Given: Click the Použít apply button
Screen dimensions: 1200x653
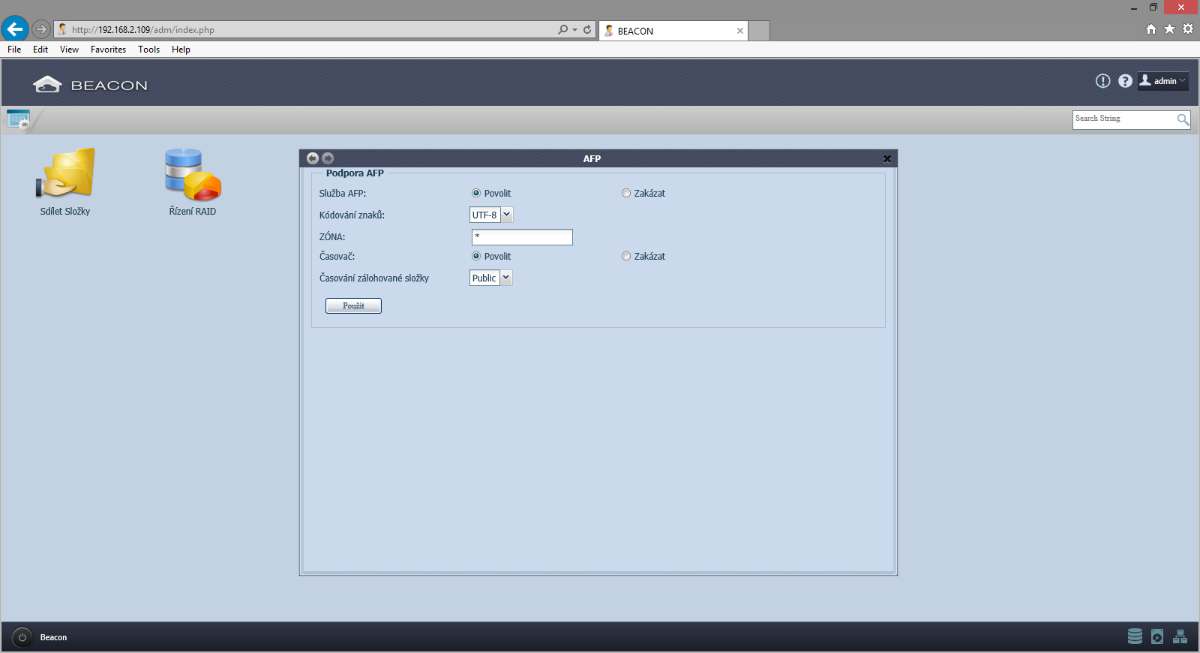Looking at the screenshot, I should tap(354, 306).
